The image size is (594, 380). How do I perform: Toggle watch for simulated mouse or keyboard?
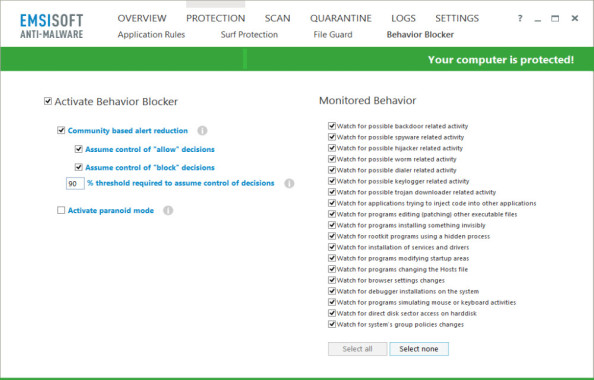coord(332,302)
